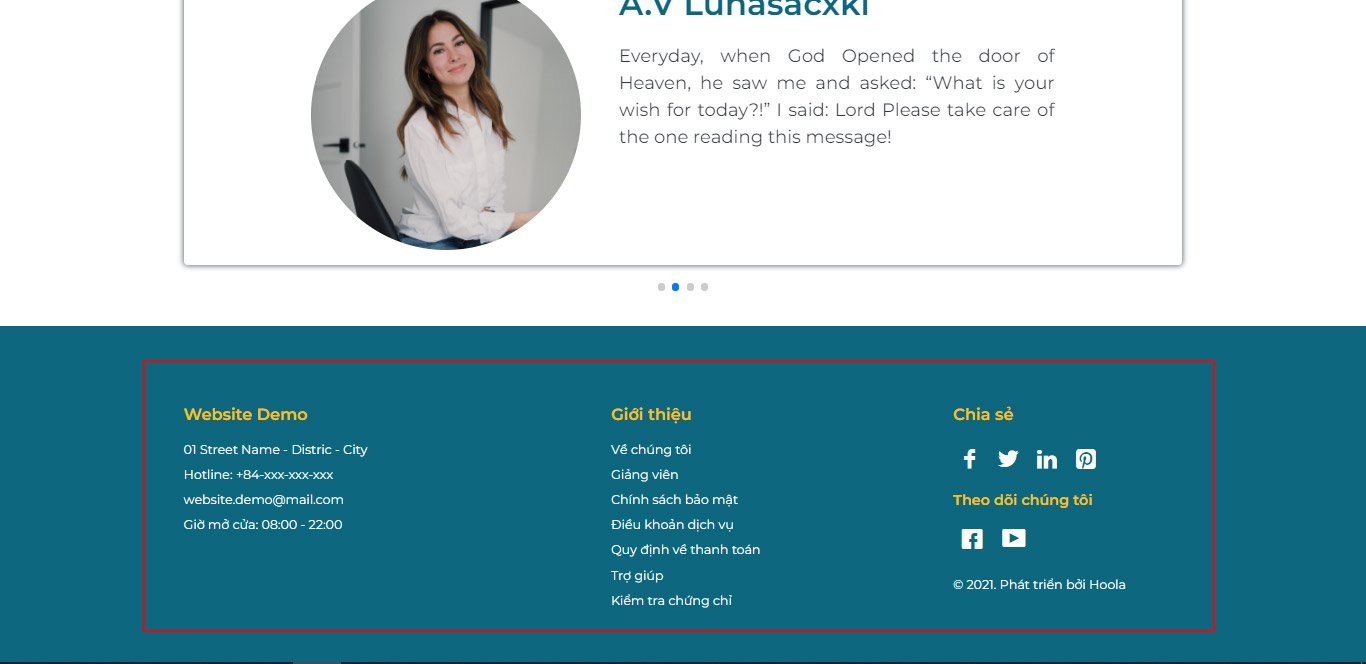
Task: Open Kiểm tra chứng chỉ link
Action: click(x=672, y=601)
